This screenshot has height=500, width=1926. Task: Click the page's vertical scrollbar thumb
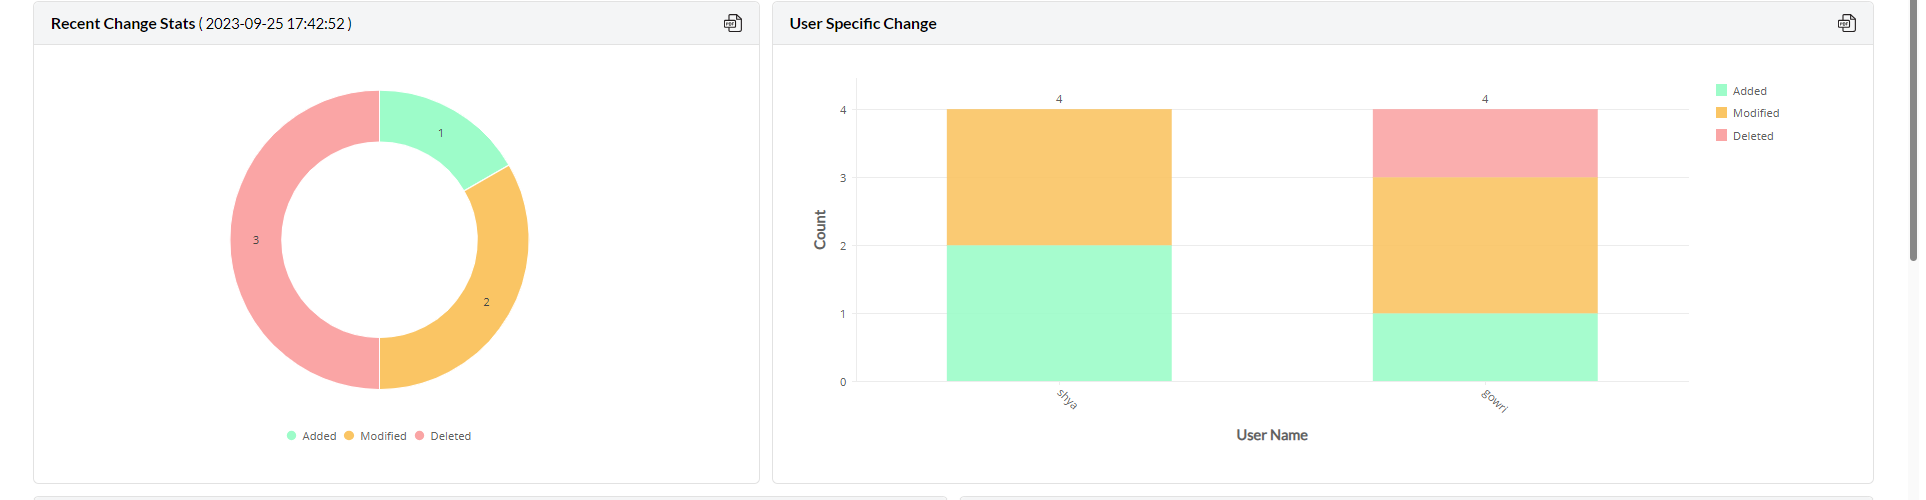[1913, 130]
